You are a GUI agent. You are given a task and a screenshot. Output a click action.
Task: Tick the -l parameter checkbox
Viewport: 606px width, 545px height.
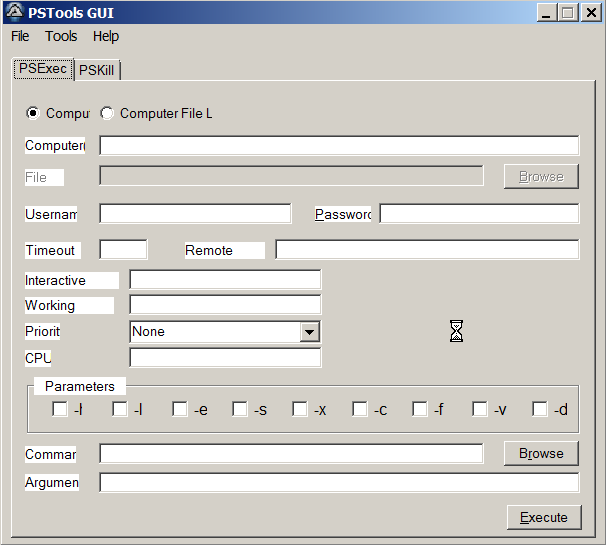point(120,409)
